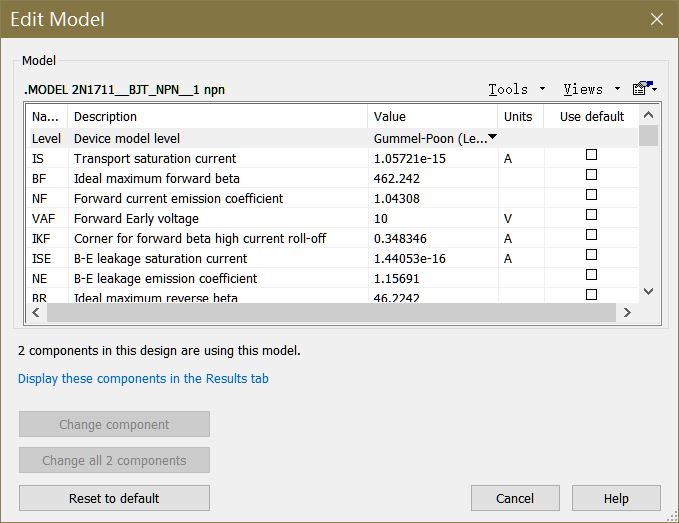
Task: Click the scroll left arrow of parameter table
Action: [36, 312]
